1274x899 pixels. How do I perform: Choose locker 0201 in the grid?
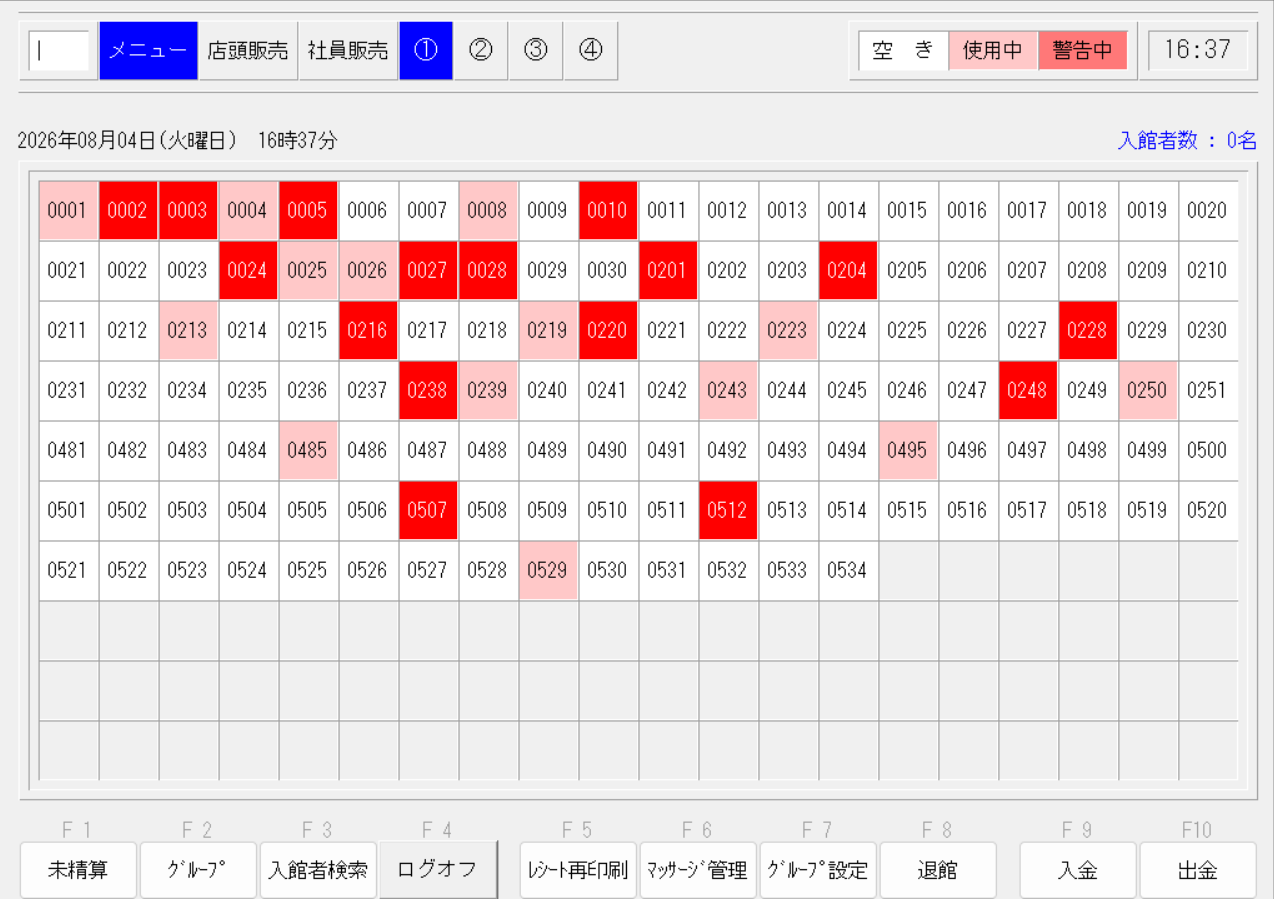point(668,271)
